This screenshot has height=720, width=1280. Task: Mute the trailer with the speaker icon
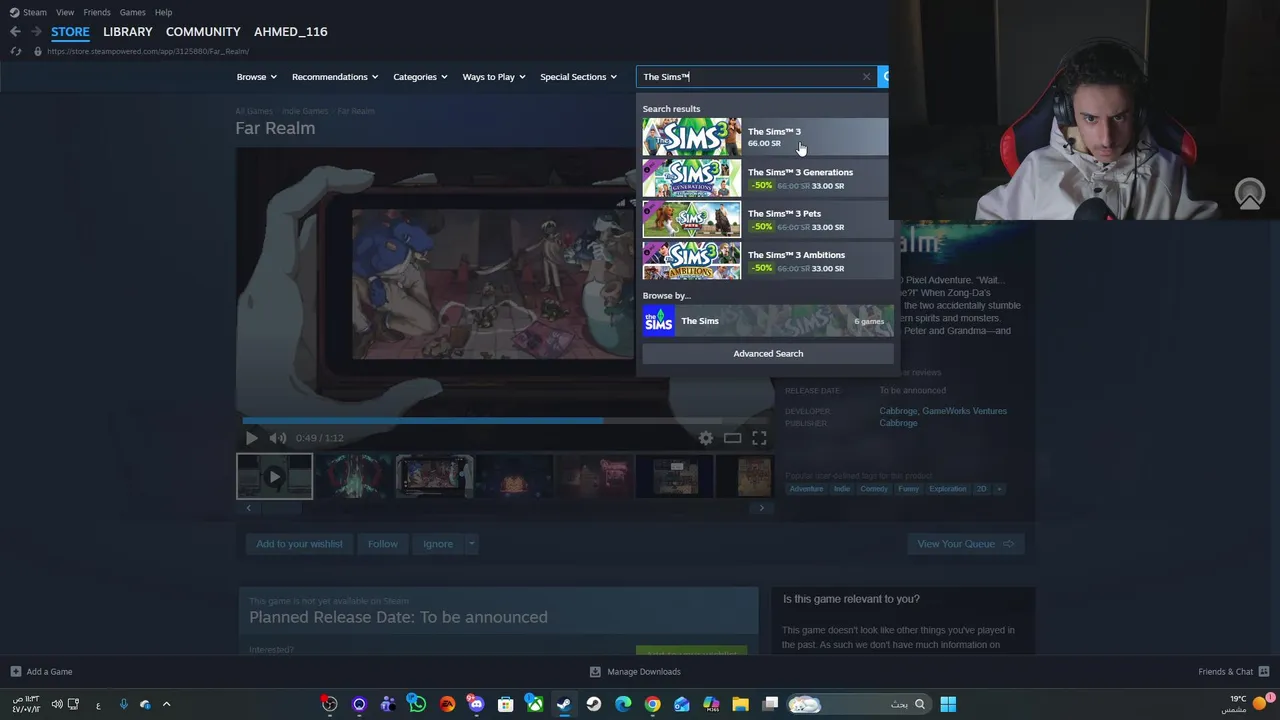(x=278, y=438)
